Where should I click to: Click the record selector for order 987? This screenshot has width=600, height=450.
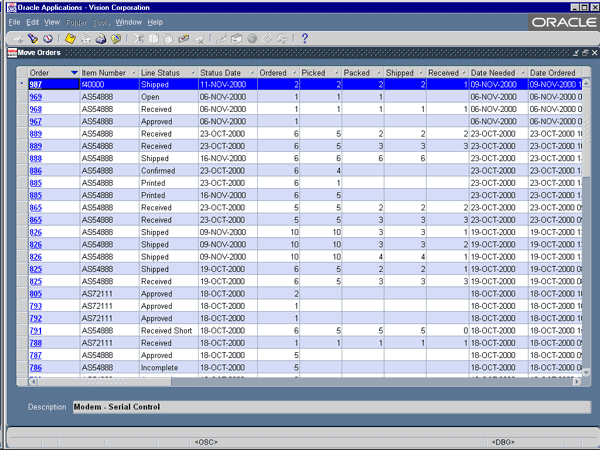point(22,85)
